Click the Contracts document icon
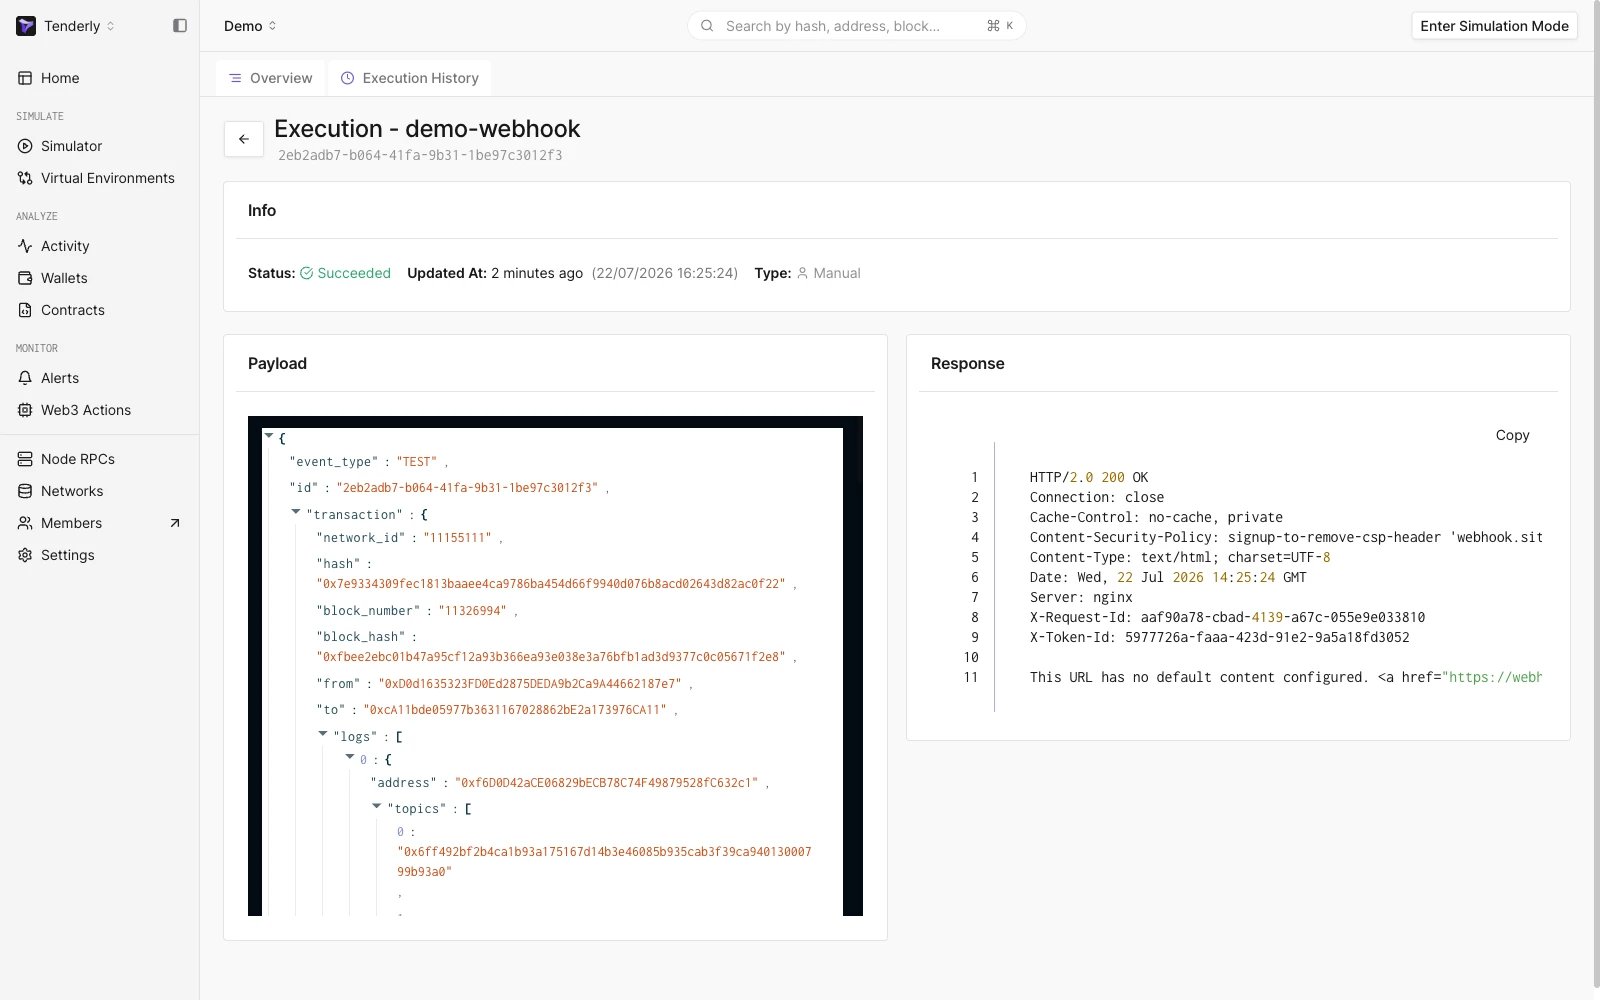 pyautogui.click(x=25, y=310)
